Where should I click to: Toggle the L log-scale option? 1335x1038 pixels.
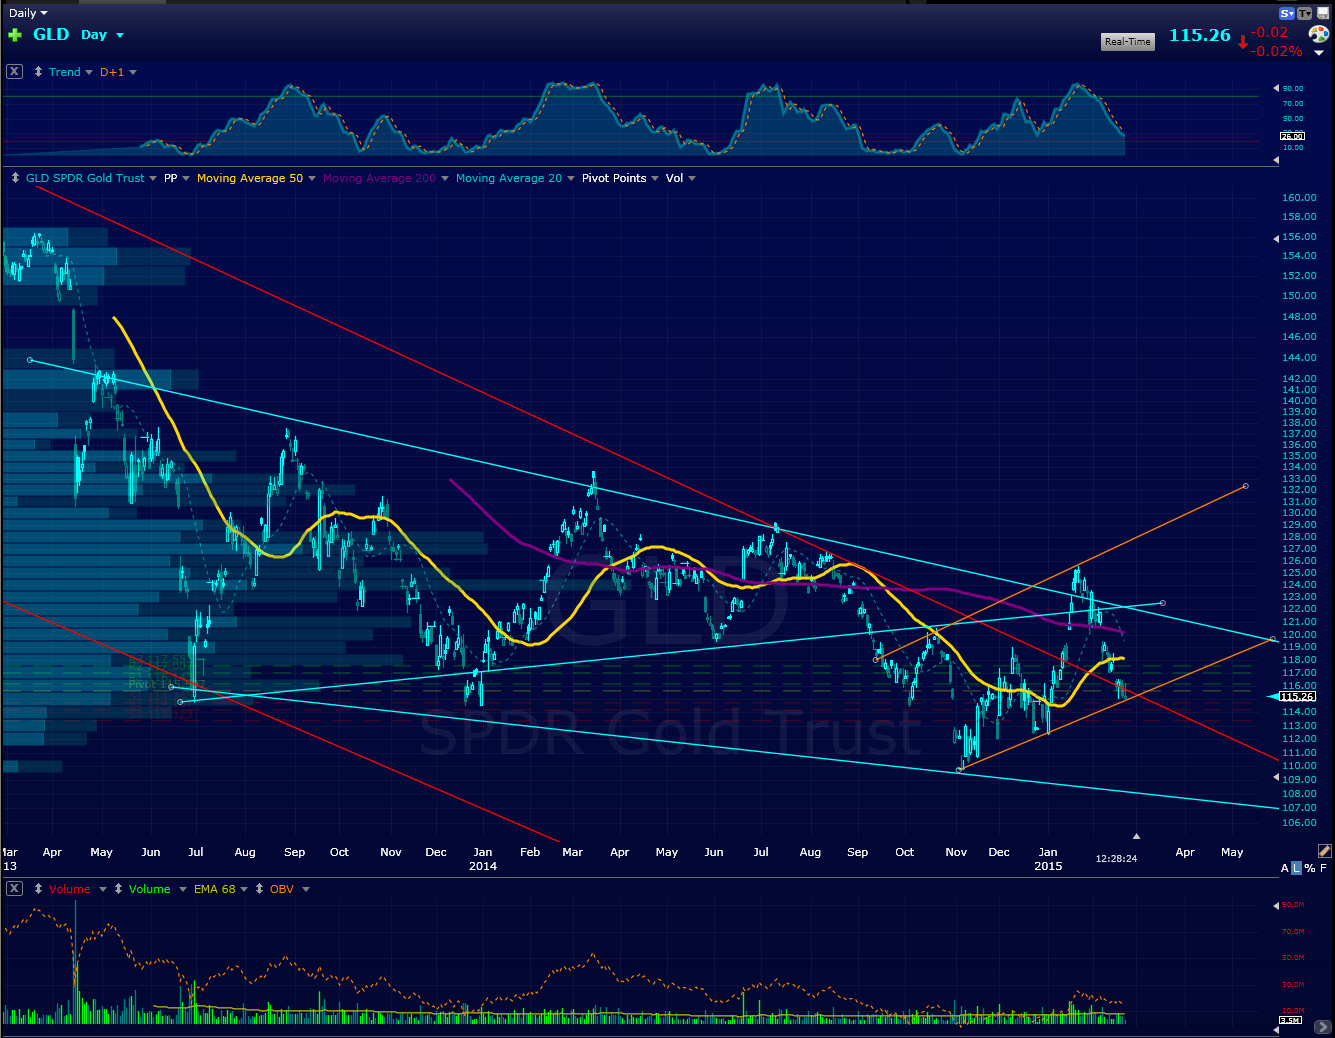[1297, 868]
